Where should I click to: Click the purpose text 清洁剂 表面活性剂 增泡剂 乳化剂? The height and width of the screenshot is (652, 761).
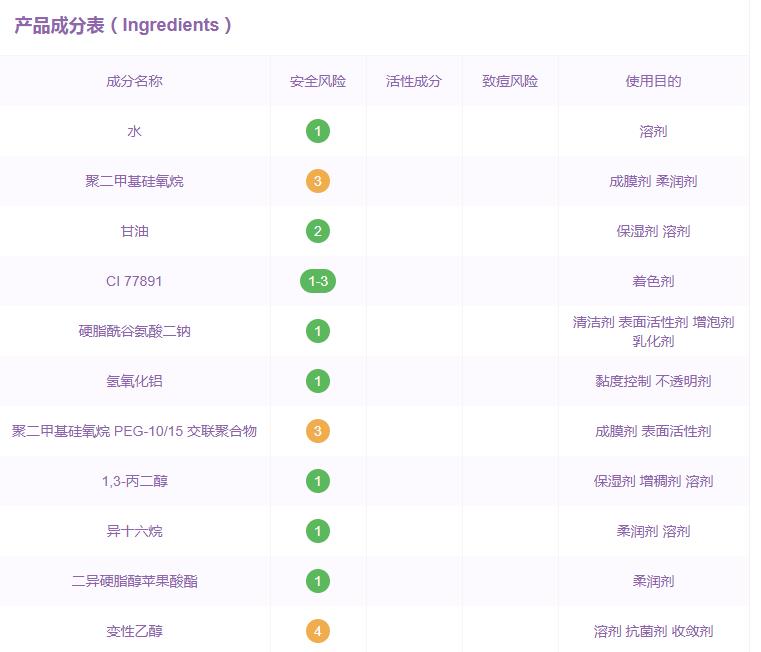pos(653,331)
